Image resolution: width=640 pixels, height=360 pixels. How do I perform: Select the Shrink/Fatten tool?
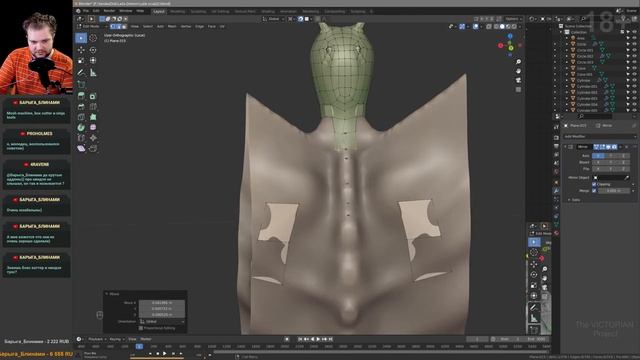[93, 138]
